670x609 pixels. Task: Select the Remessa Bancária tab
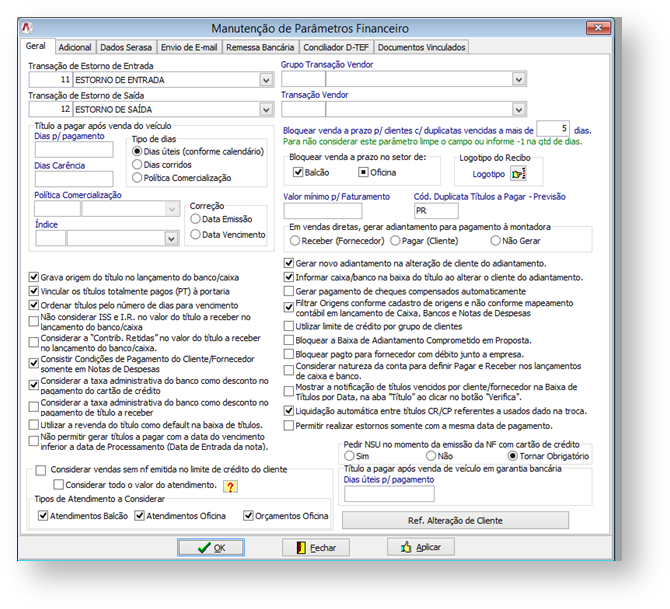pyautogui.click(x=260, y=47)
